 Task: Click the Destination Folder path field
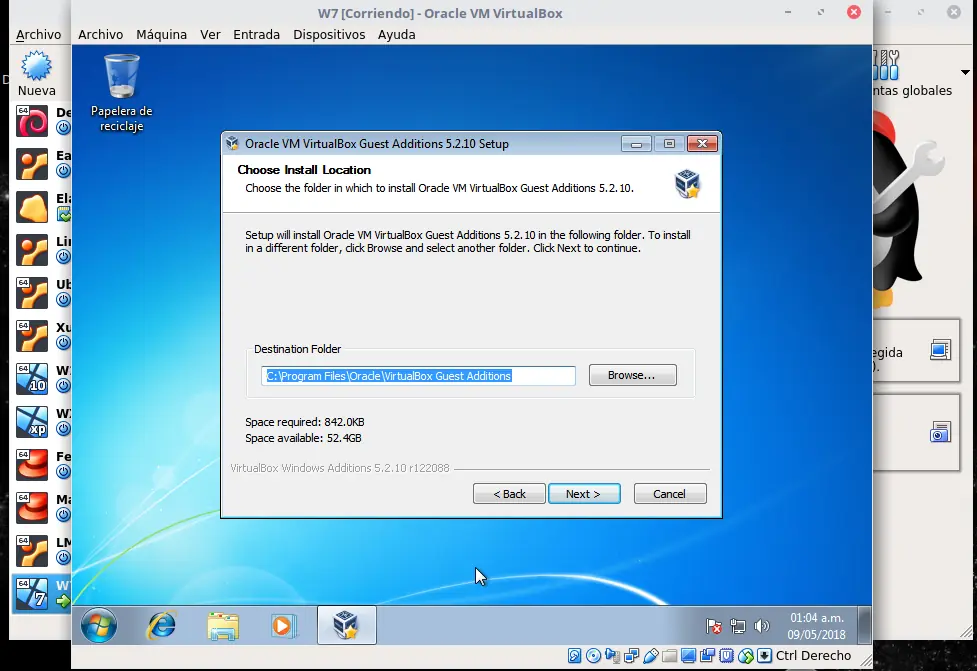418,376
